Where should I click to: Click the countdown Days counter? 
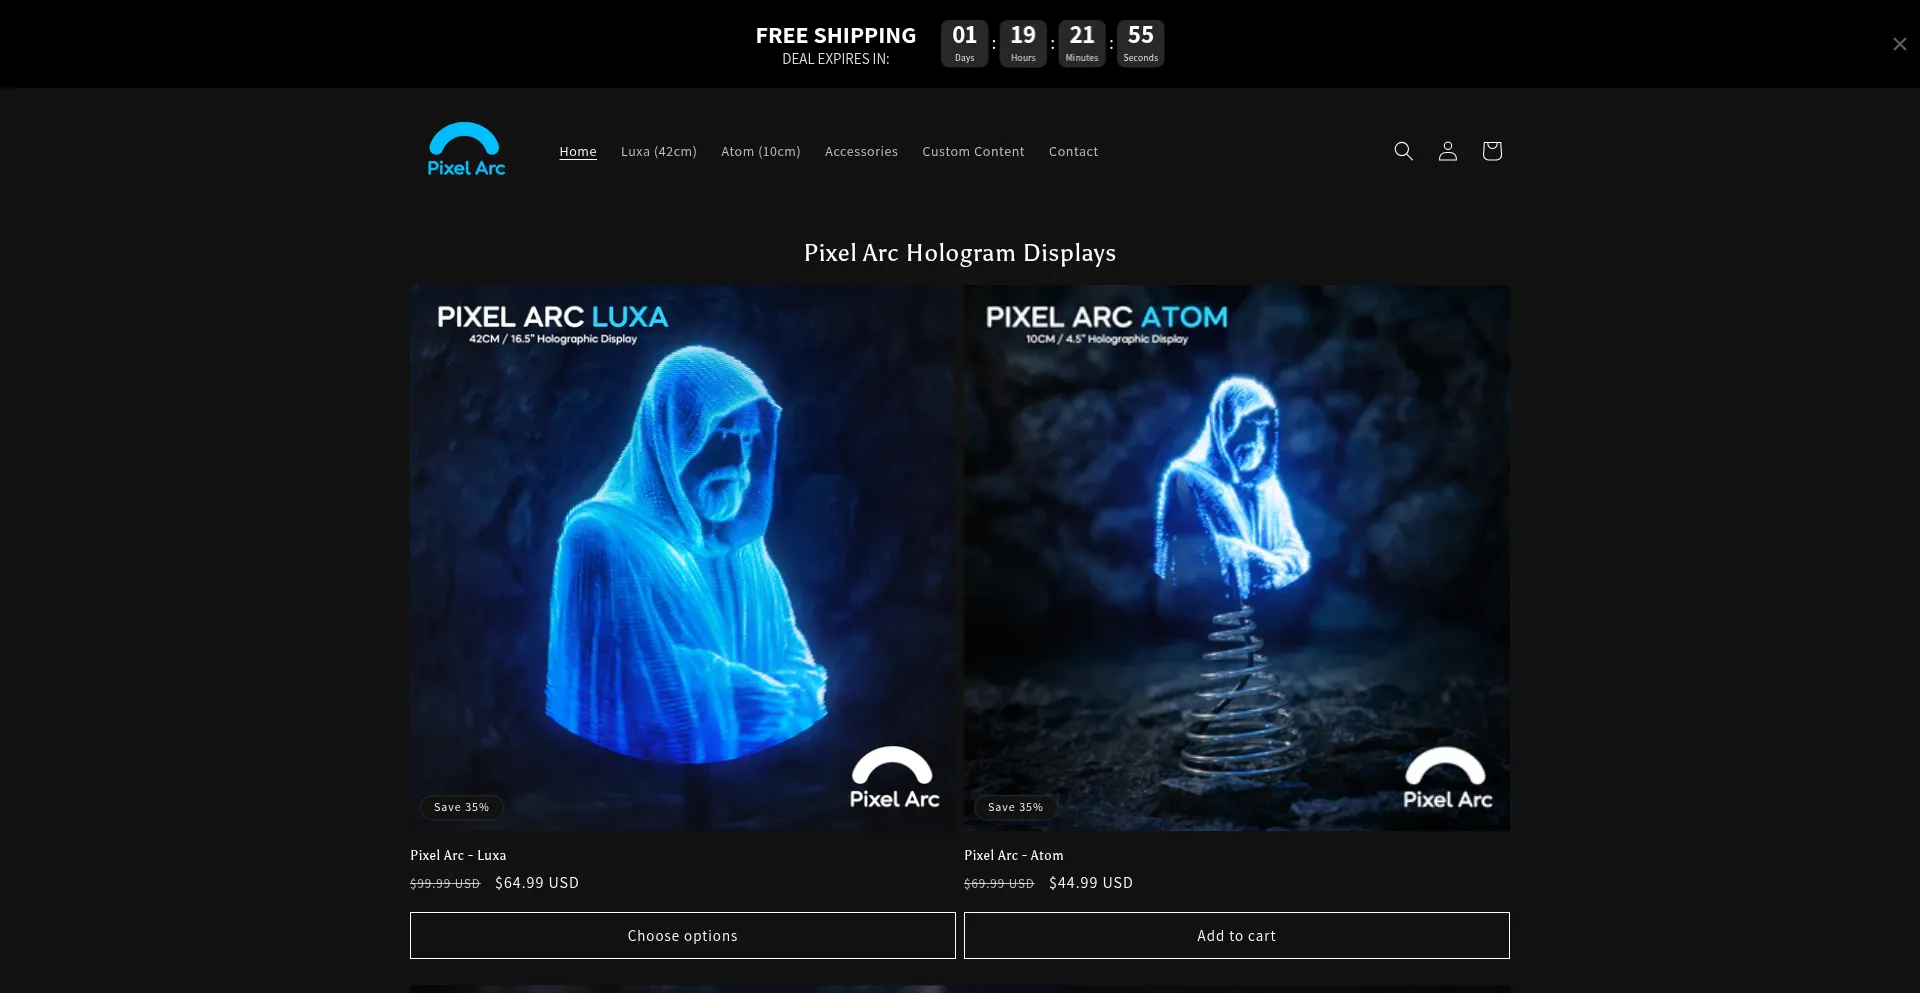click(964, 44)
